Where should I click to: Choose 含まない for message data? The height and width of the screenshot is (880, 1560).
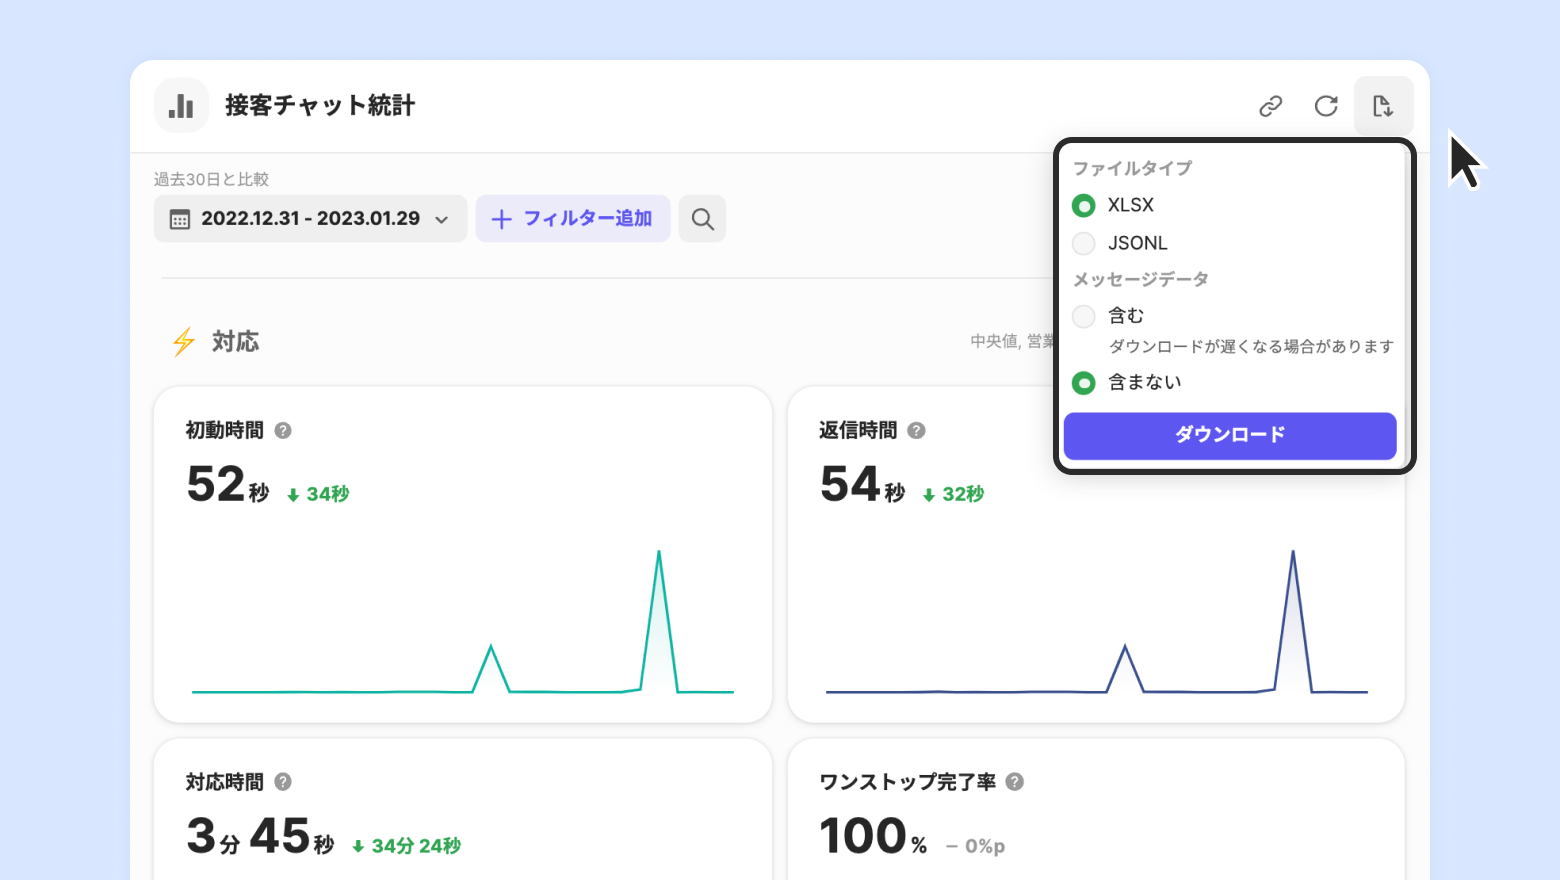(1084, 383)
